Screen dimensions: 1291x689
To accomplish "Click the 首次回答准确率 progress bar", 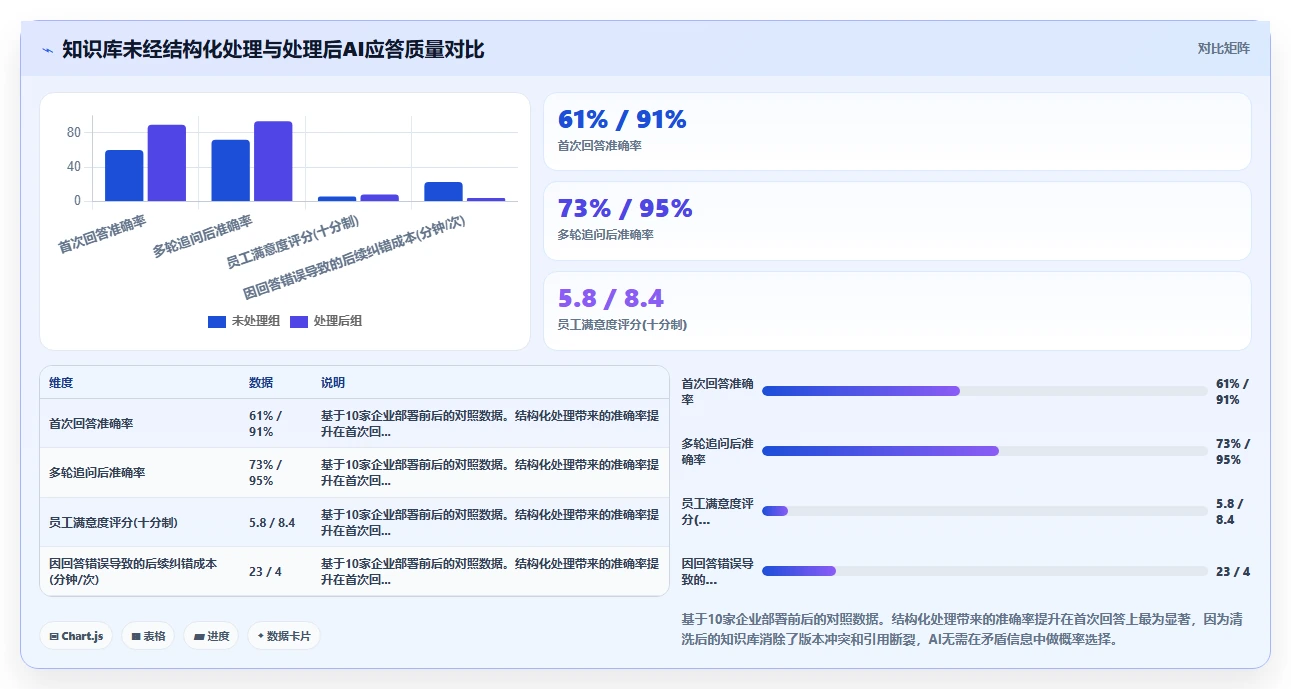I will [984, 391].
